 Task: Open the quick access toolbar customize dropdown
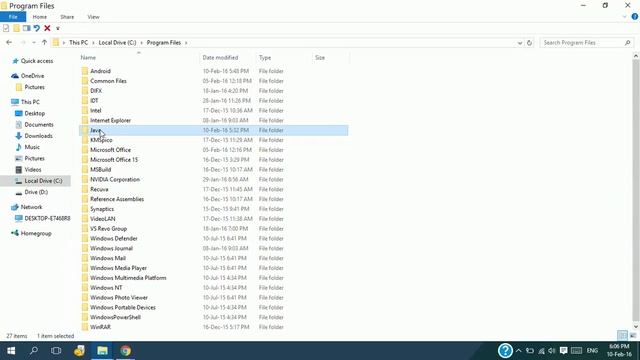click(x=58, y=29)
